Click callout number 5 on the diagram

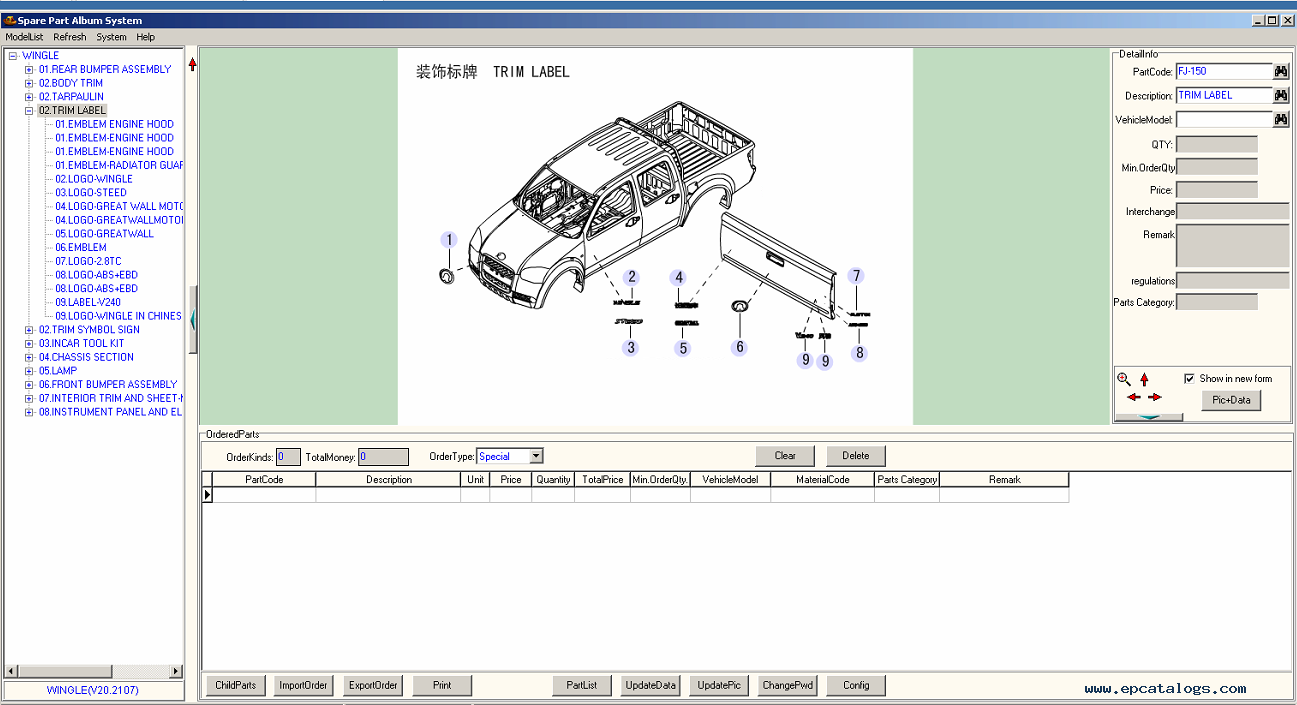pos(683,349)
